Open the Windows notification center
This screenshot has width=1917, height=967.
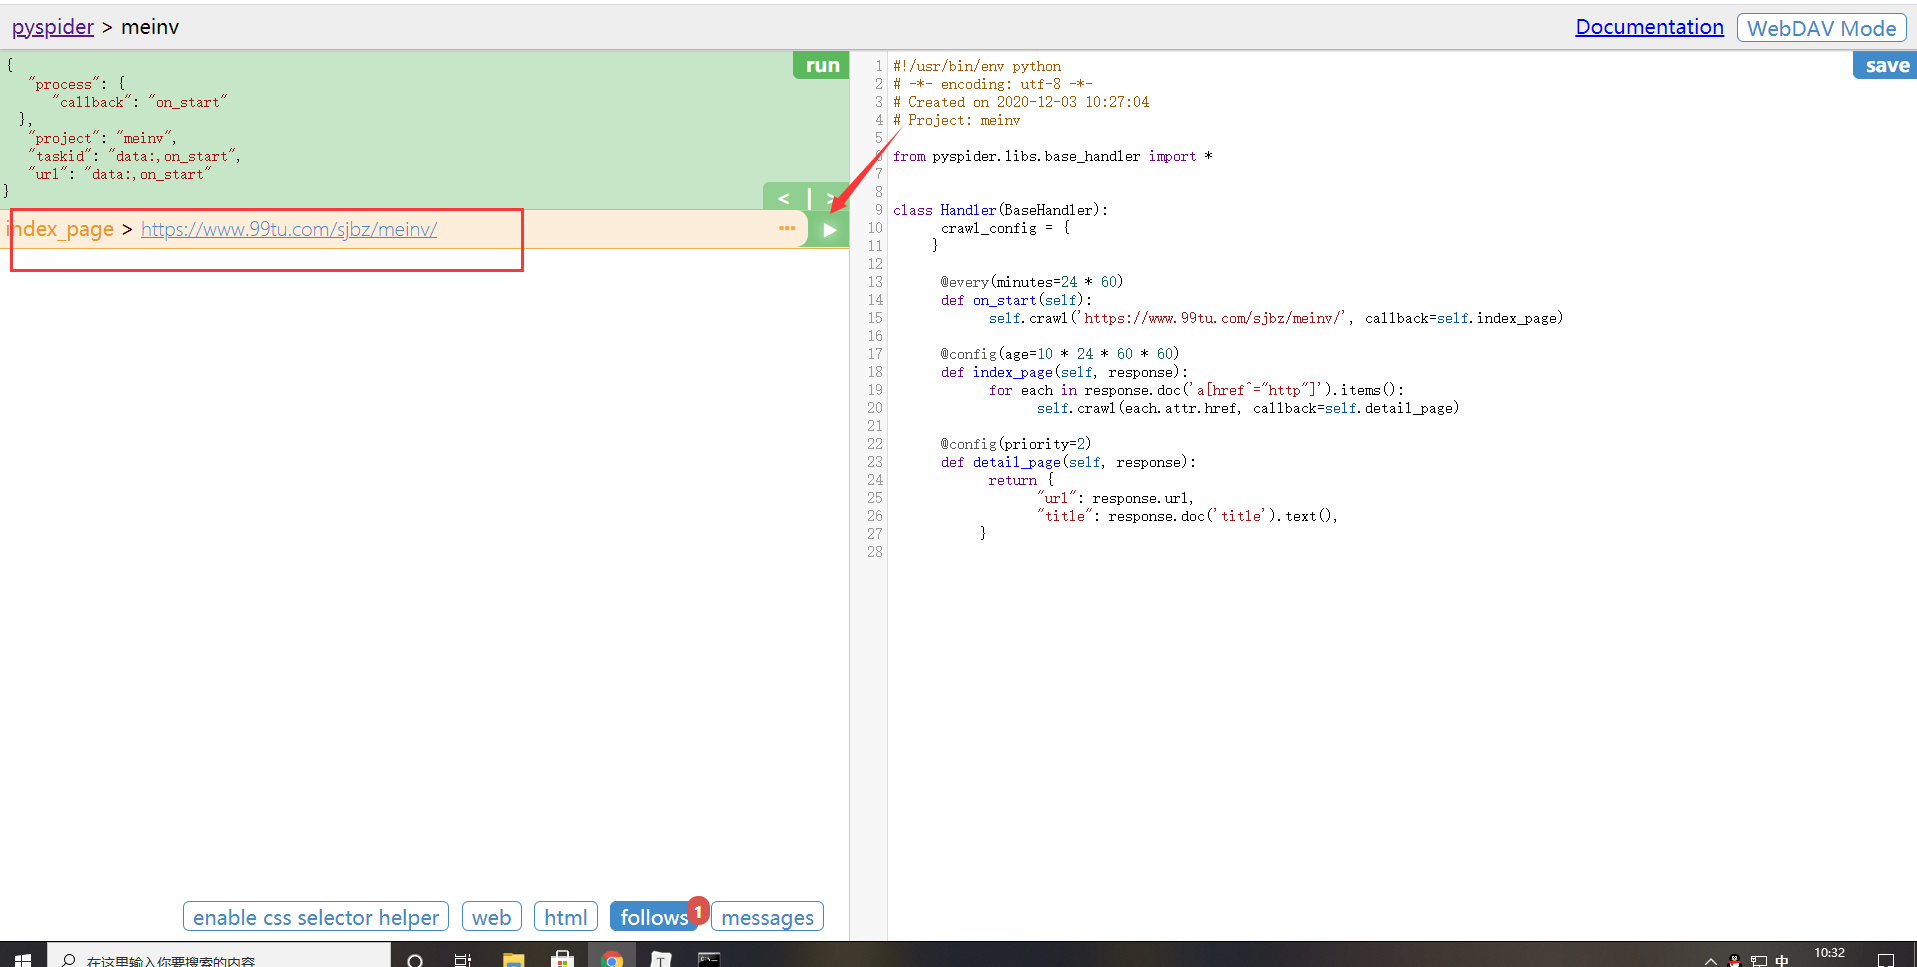pos(1886,960)
